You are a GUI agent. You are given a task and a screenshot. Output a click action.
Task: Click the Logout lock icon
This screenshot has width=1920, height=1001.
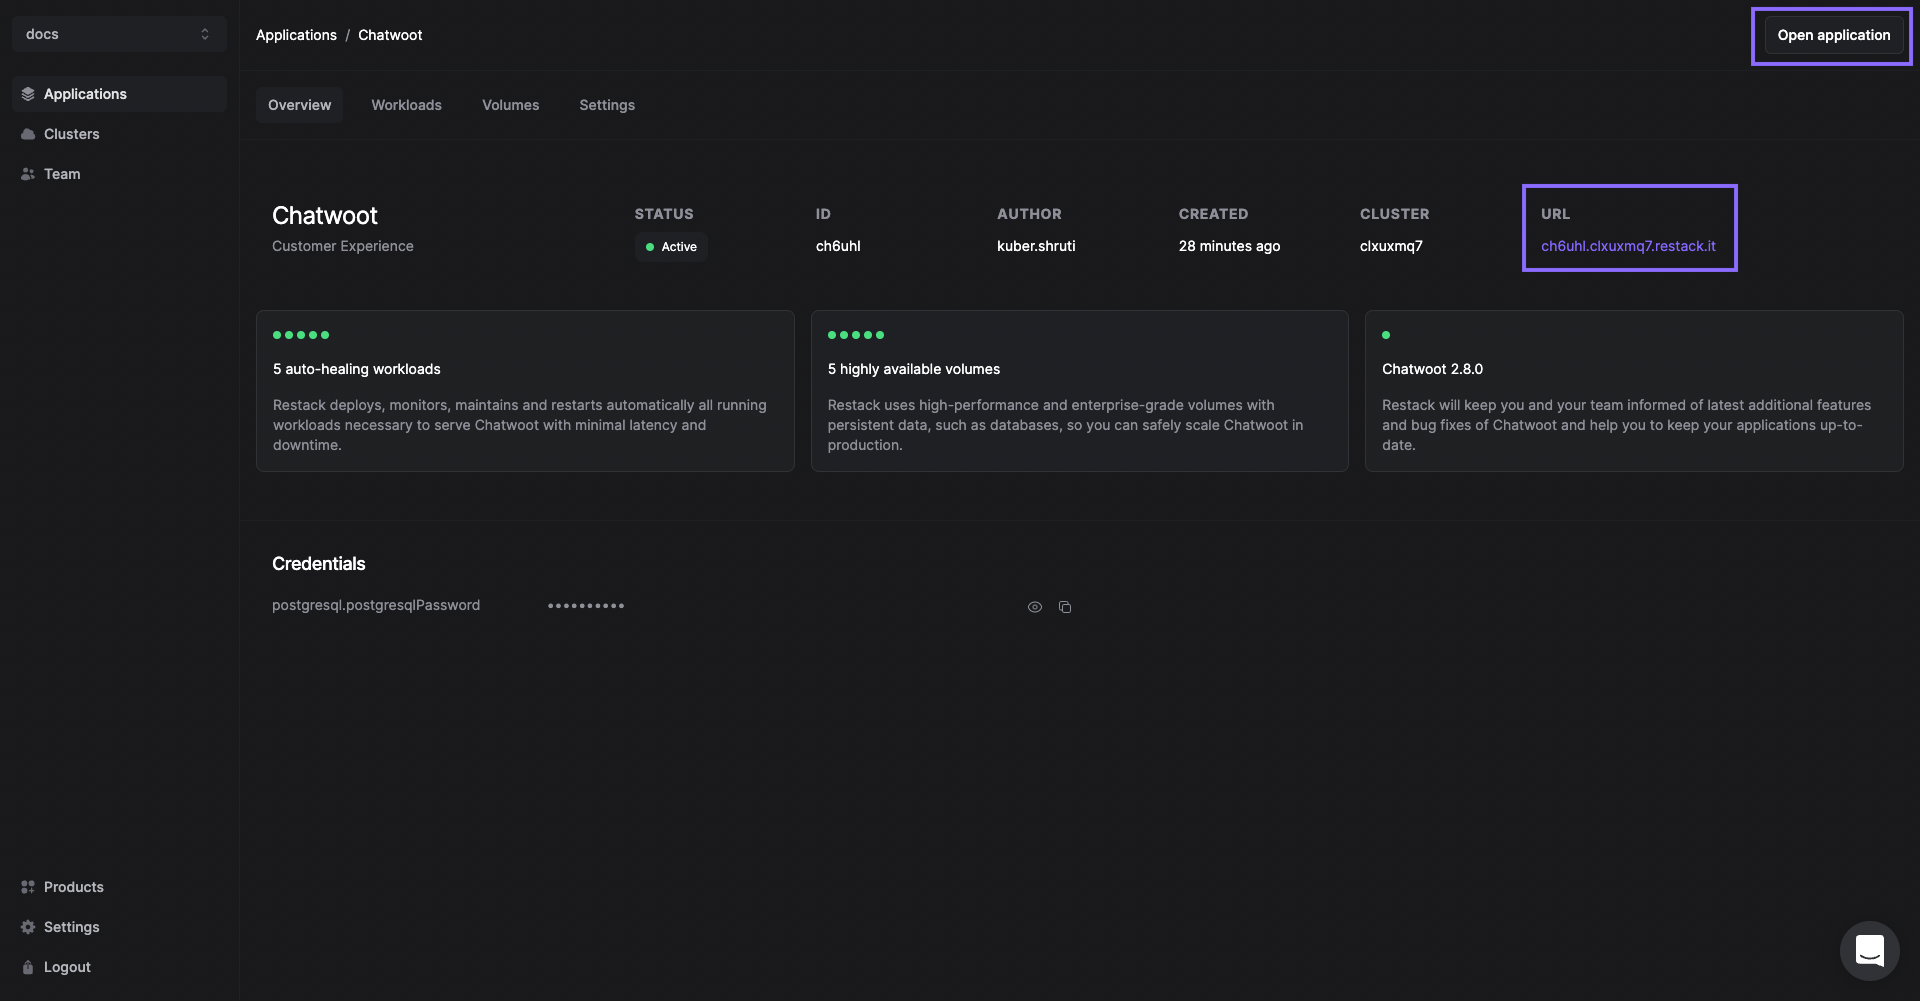click(x=28, y=967)
